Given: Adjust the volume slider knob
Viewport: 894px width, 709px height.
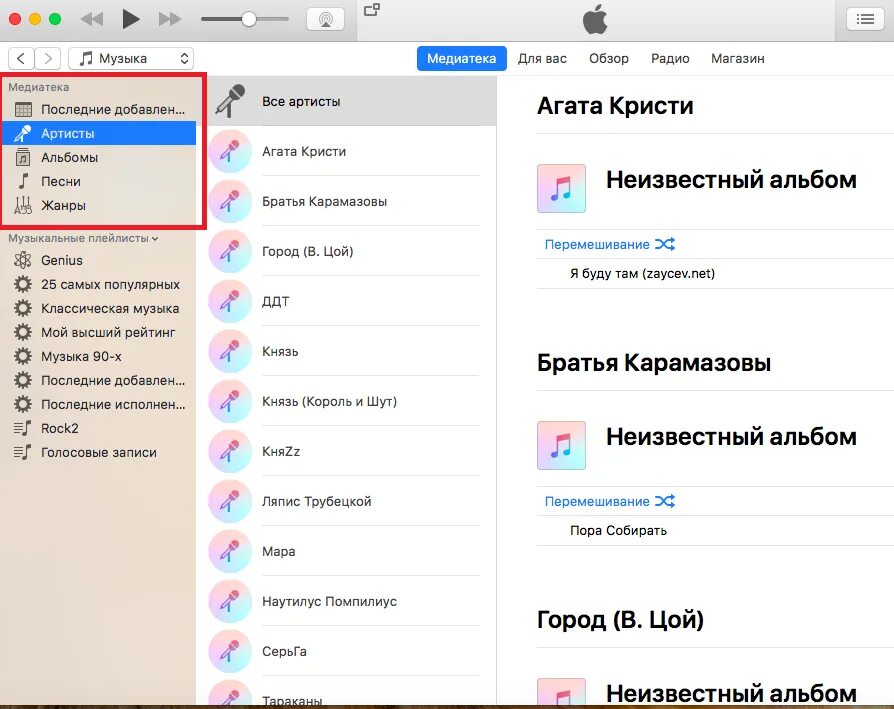Looking at the screenshot, I should [249, 19].
